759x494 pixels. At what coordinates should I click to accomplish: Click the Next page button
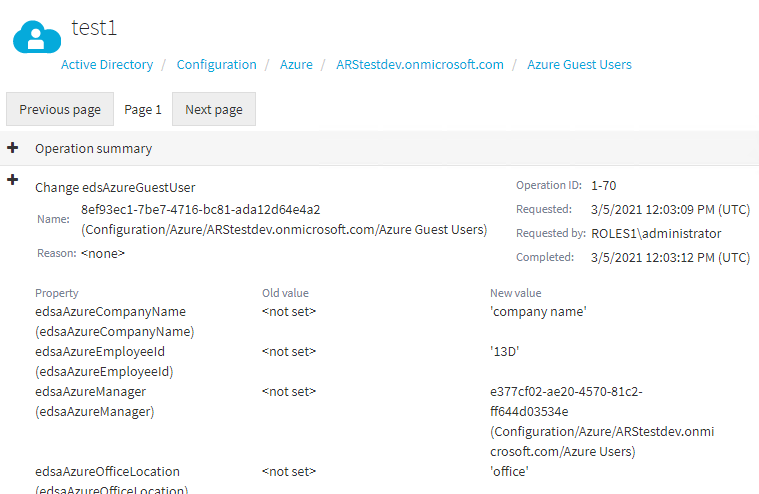pos(214,109)
